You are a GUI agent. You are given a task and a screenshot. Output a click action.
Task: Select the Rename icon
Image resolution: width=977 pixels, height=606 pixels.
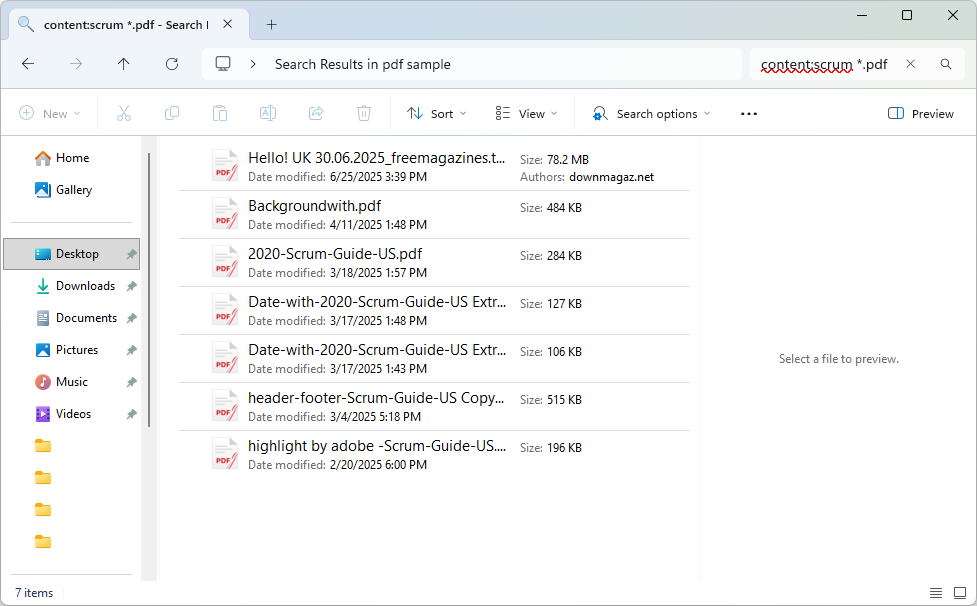pos(267,113)
